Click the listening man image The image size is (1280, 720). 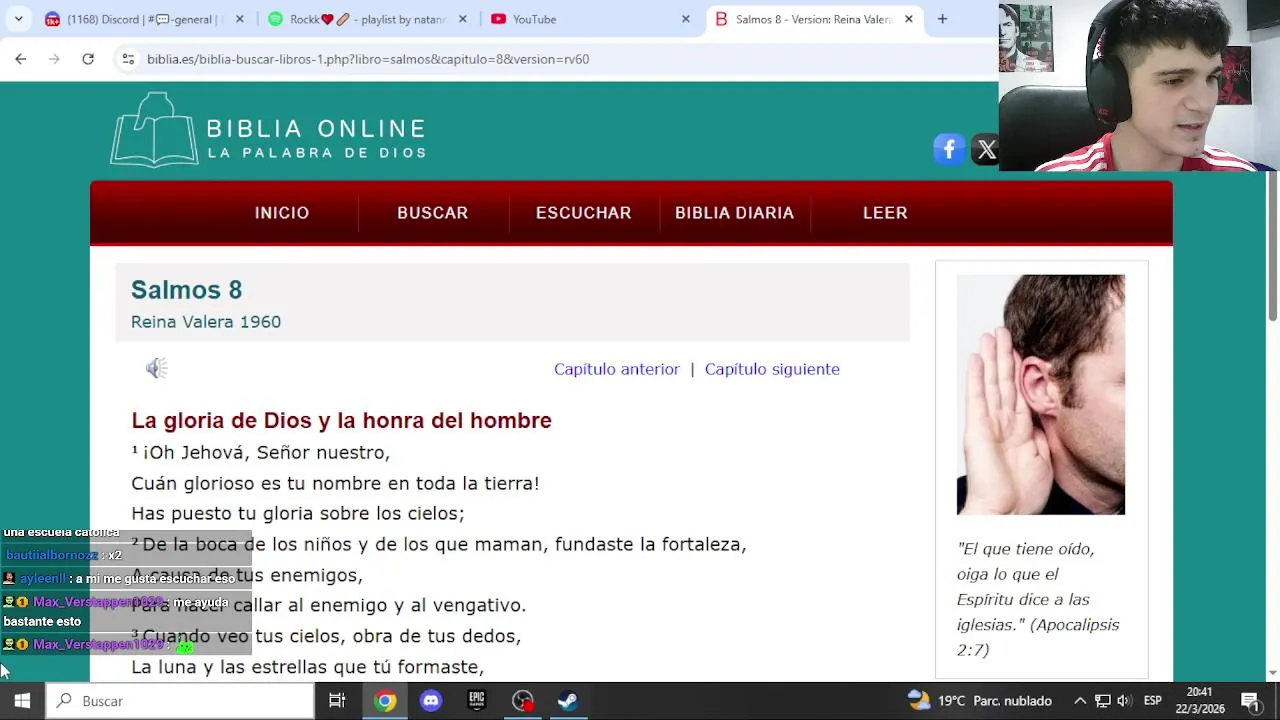tap(1041, 395)
